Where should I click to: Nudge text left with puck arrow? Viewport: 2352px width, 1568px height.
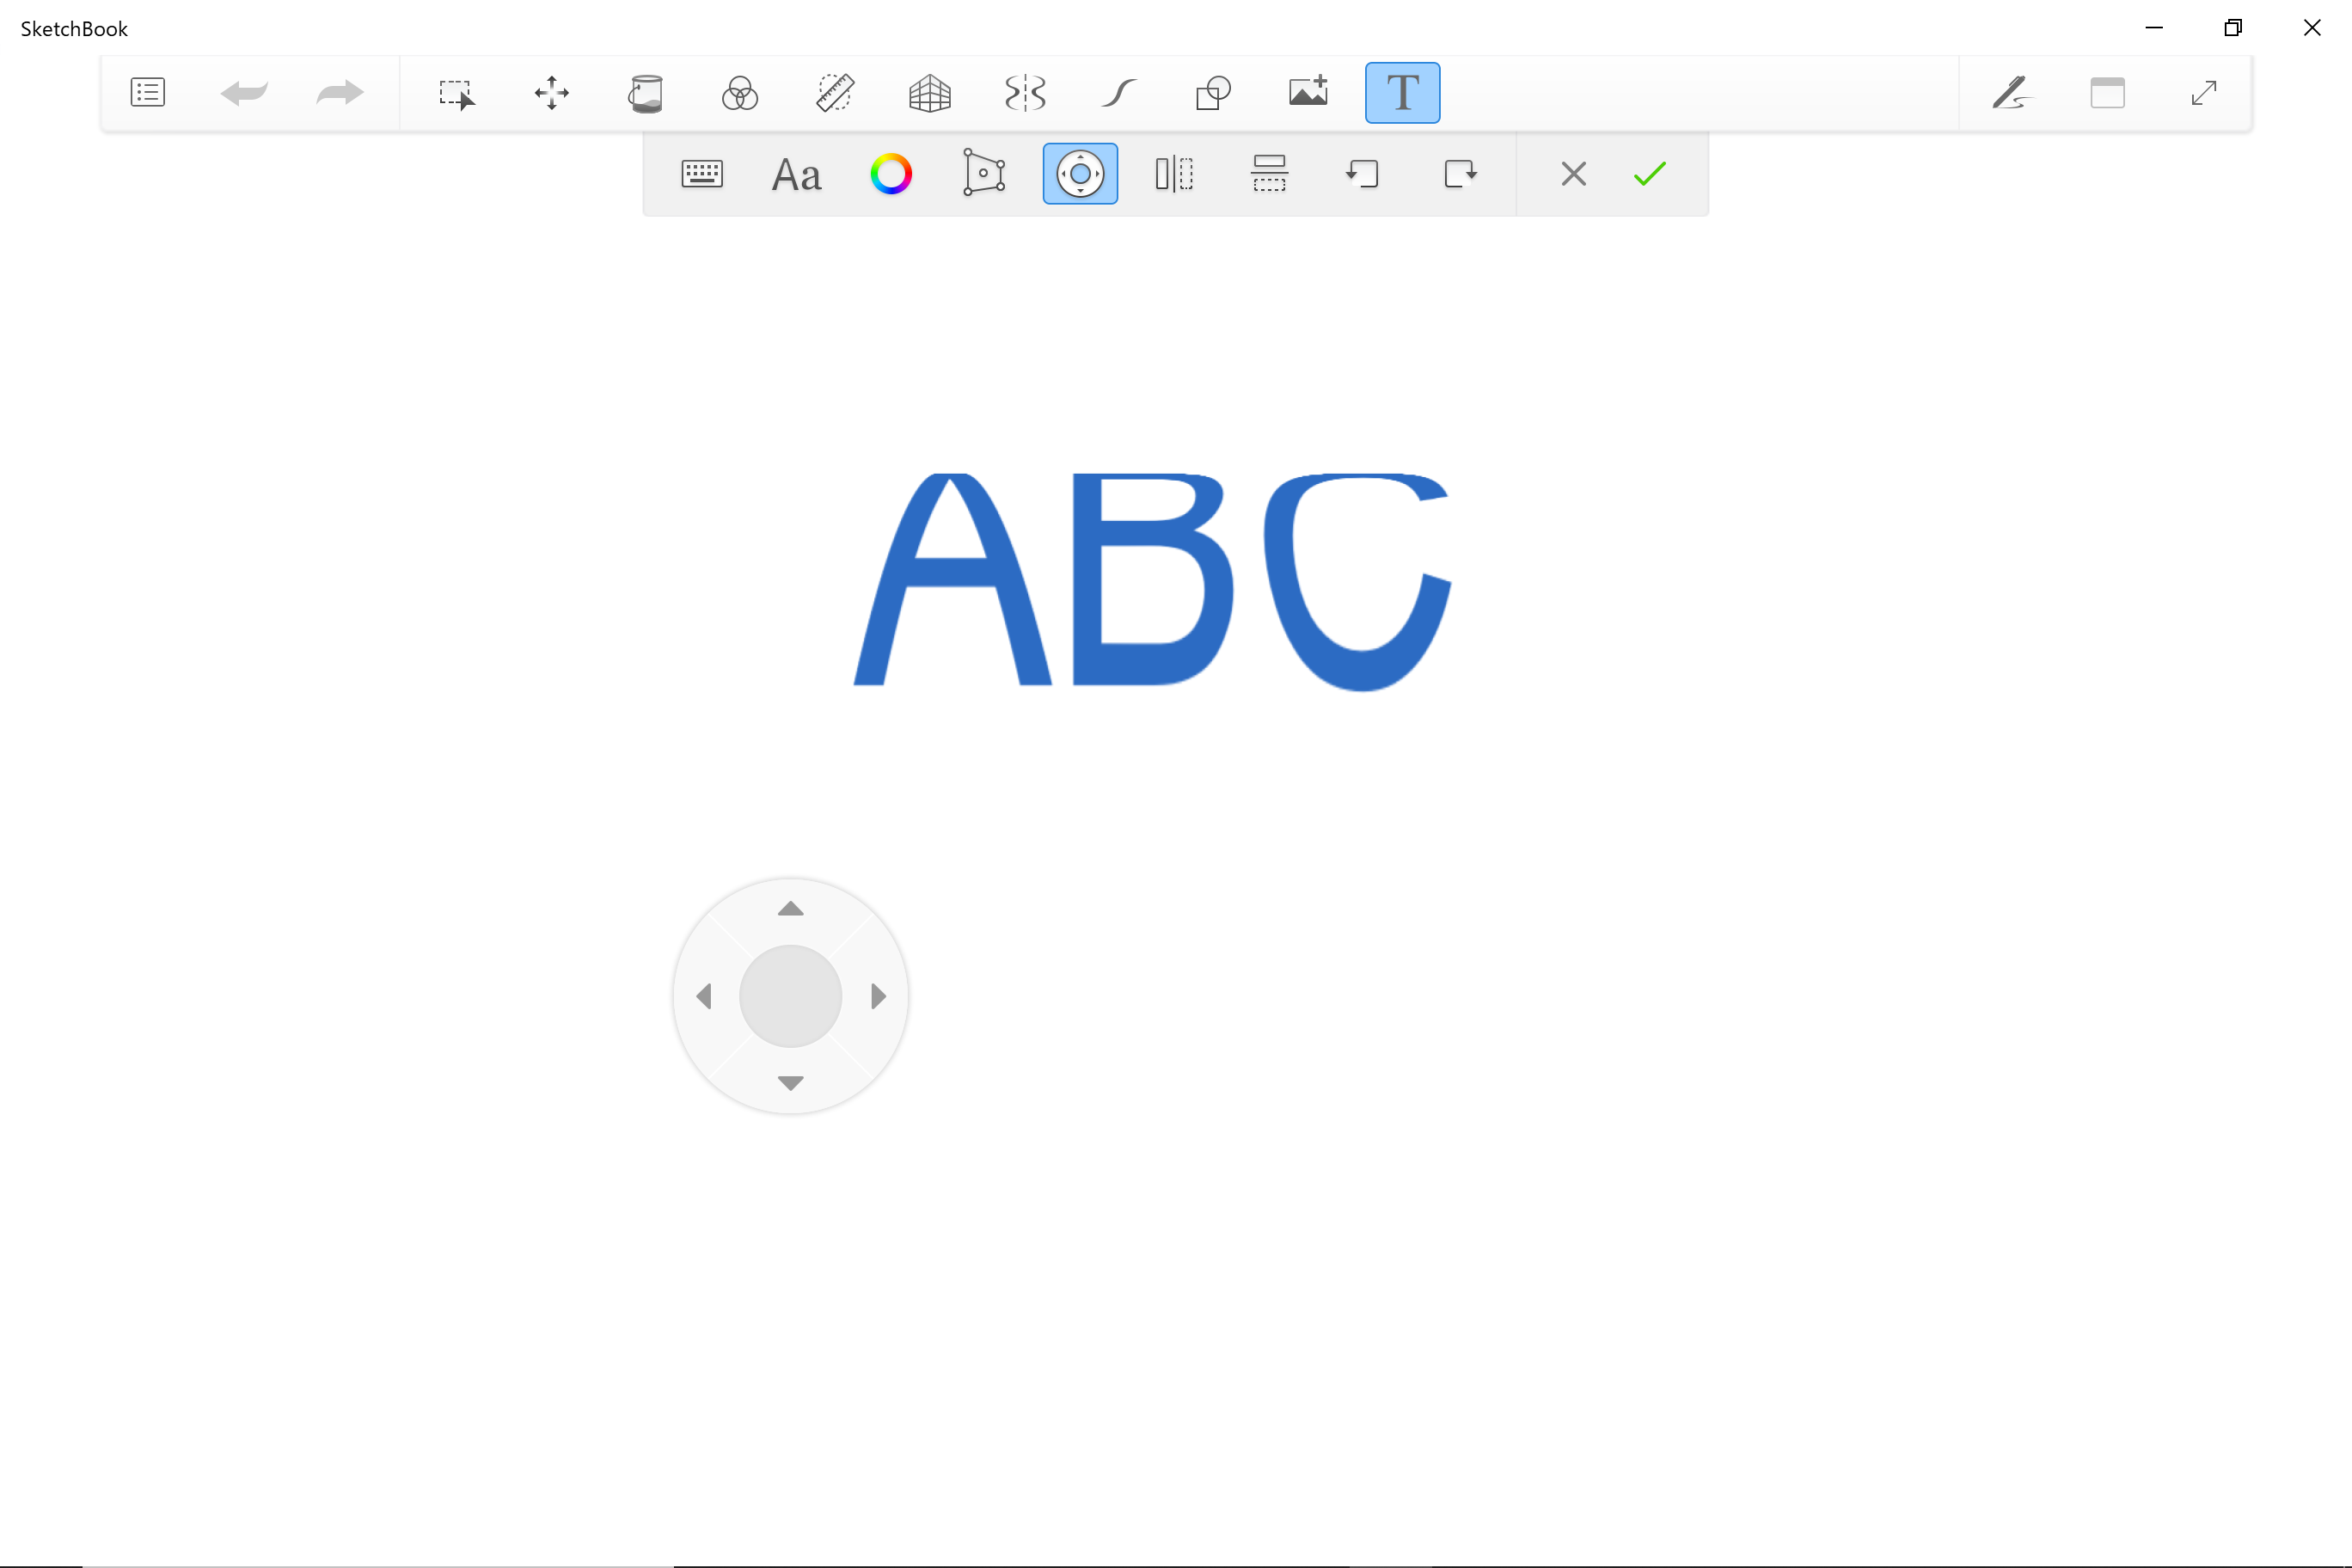coord(704,996)
